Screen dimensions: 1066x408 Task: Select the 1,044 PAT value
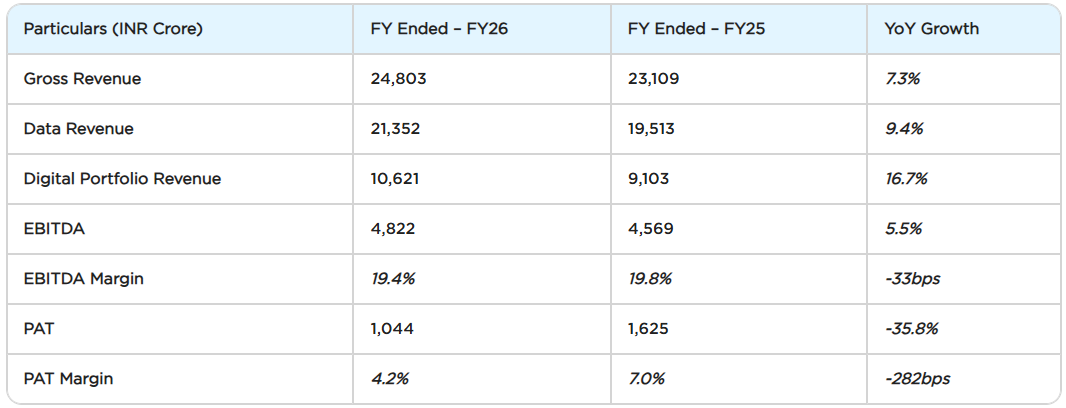[392, 329]
